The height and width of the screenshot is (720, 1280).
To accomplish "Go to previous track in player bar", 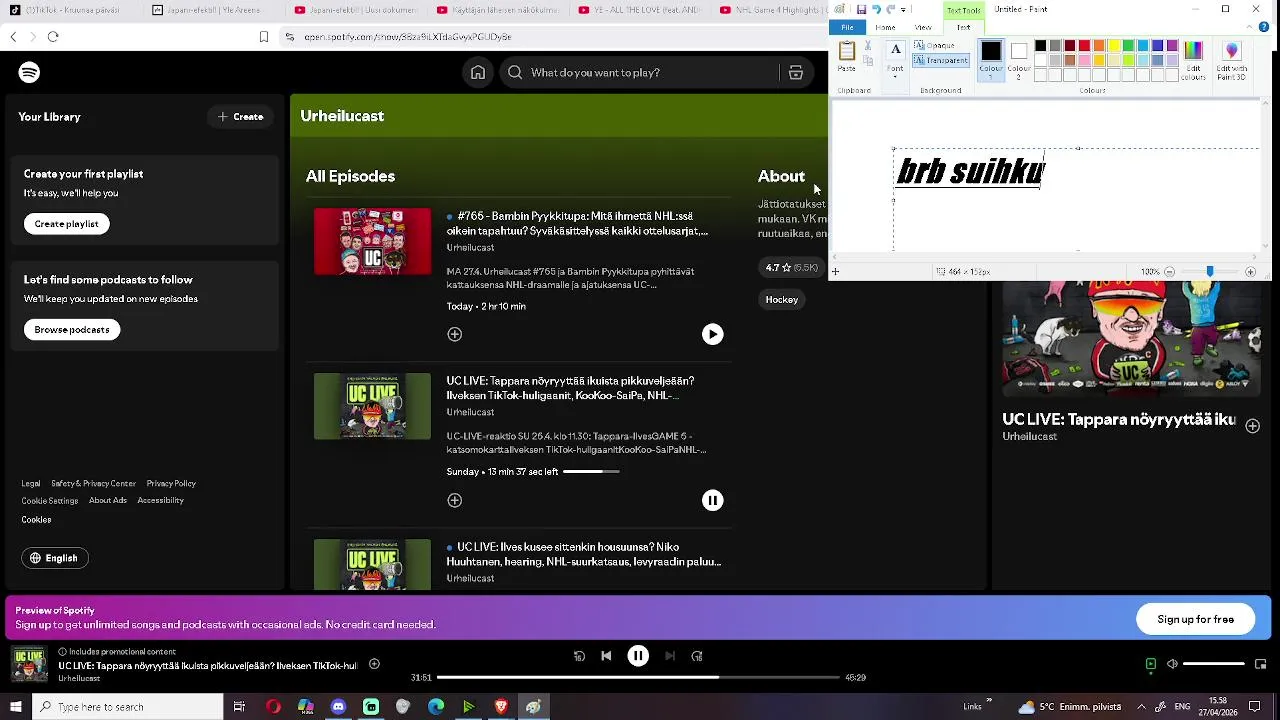I will pyautogui.click(x=606, y=656).
